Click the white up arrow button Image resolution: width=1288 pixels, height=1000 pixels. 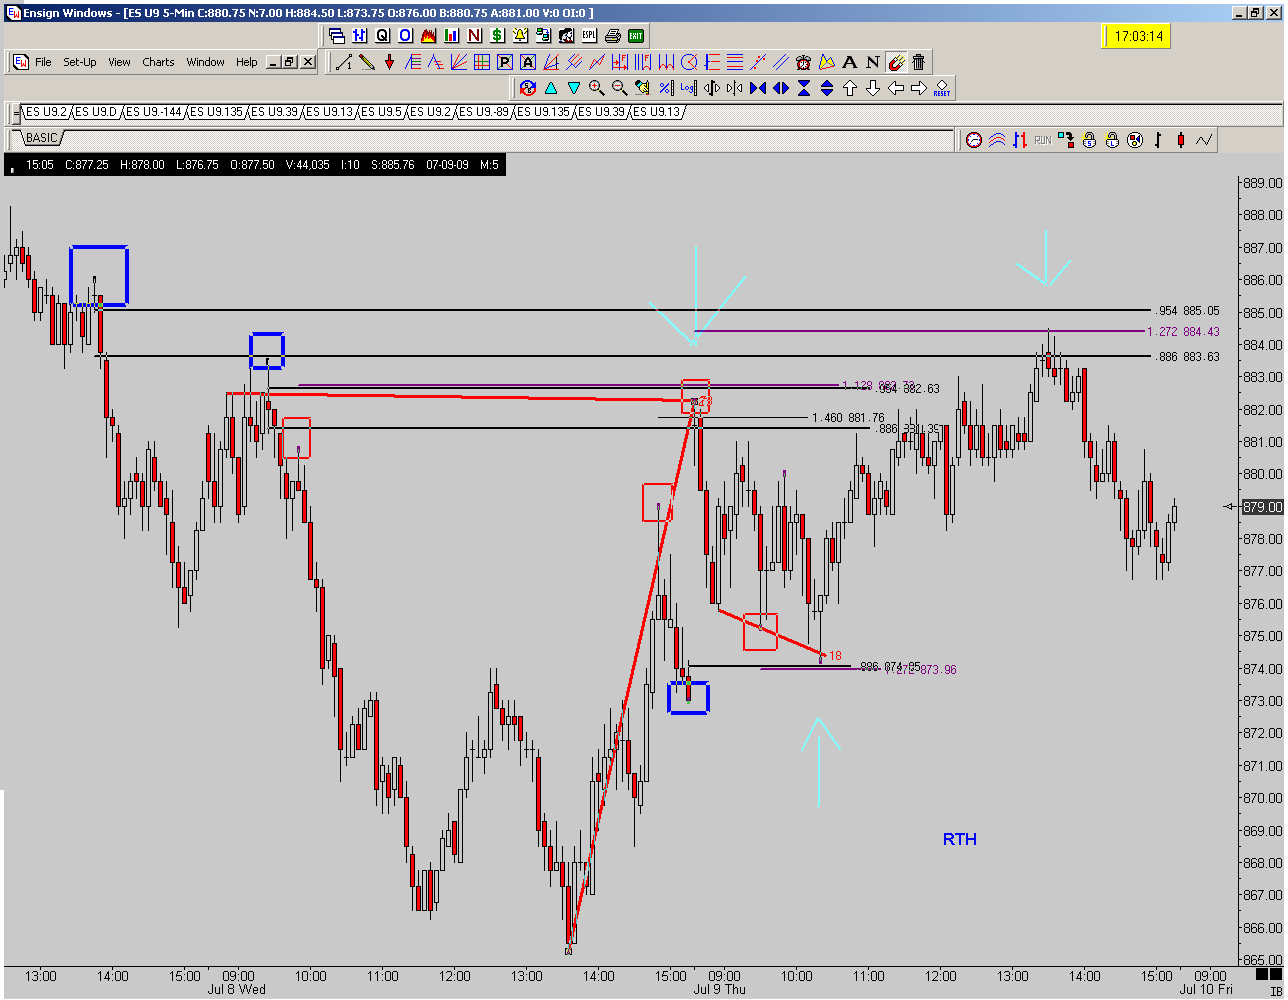tap(850, 88)
